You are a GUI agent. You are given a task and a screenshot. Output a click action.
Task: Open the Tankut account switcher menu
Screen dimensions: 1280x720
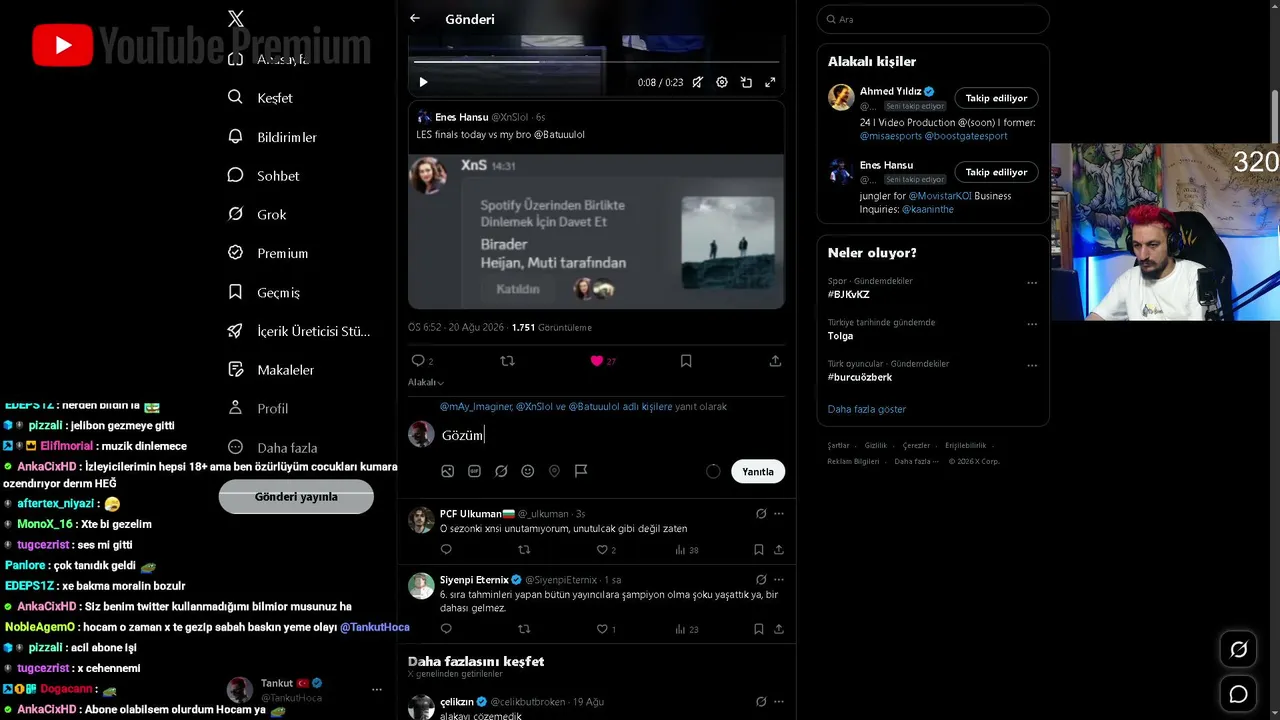304,690
